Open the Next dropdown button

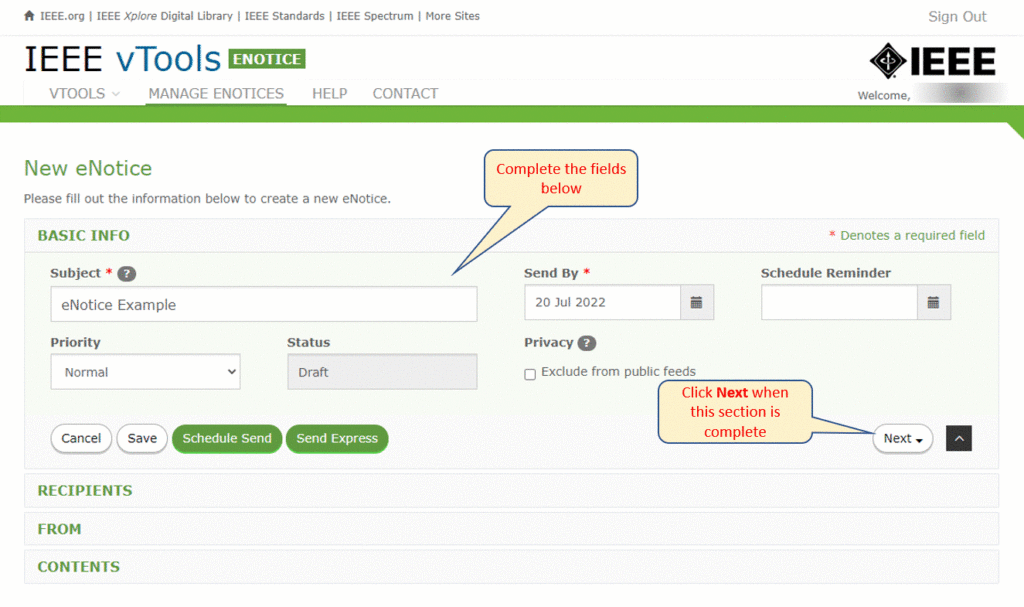pos(901,438)
